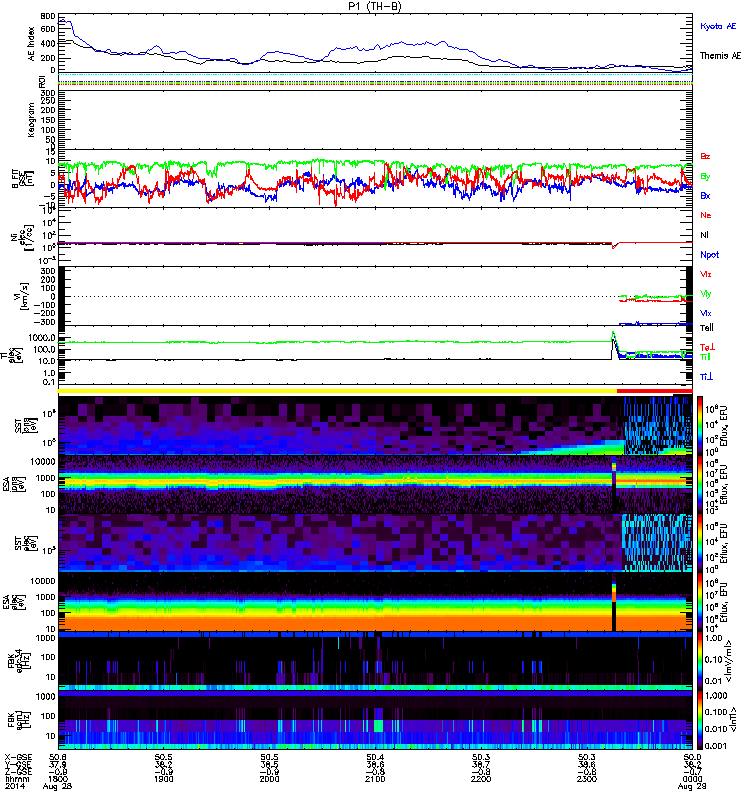Click the blue Ti perpendicular legend label

click(x=706, y=377)
